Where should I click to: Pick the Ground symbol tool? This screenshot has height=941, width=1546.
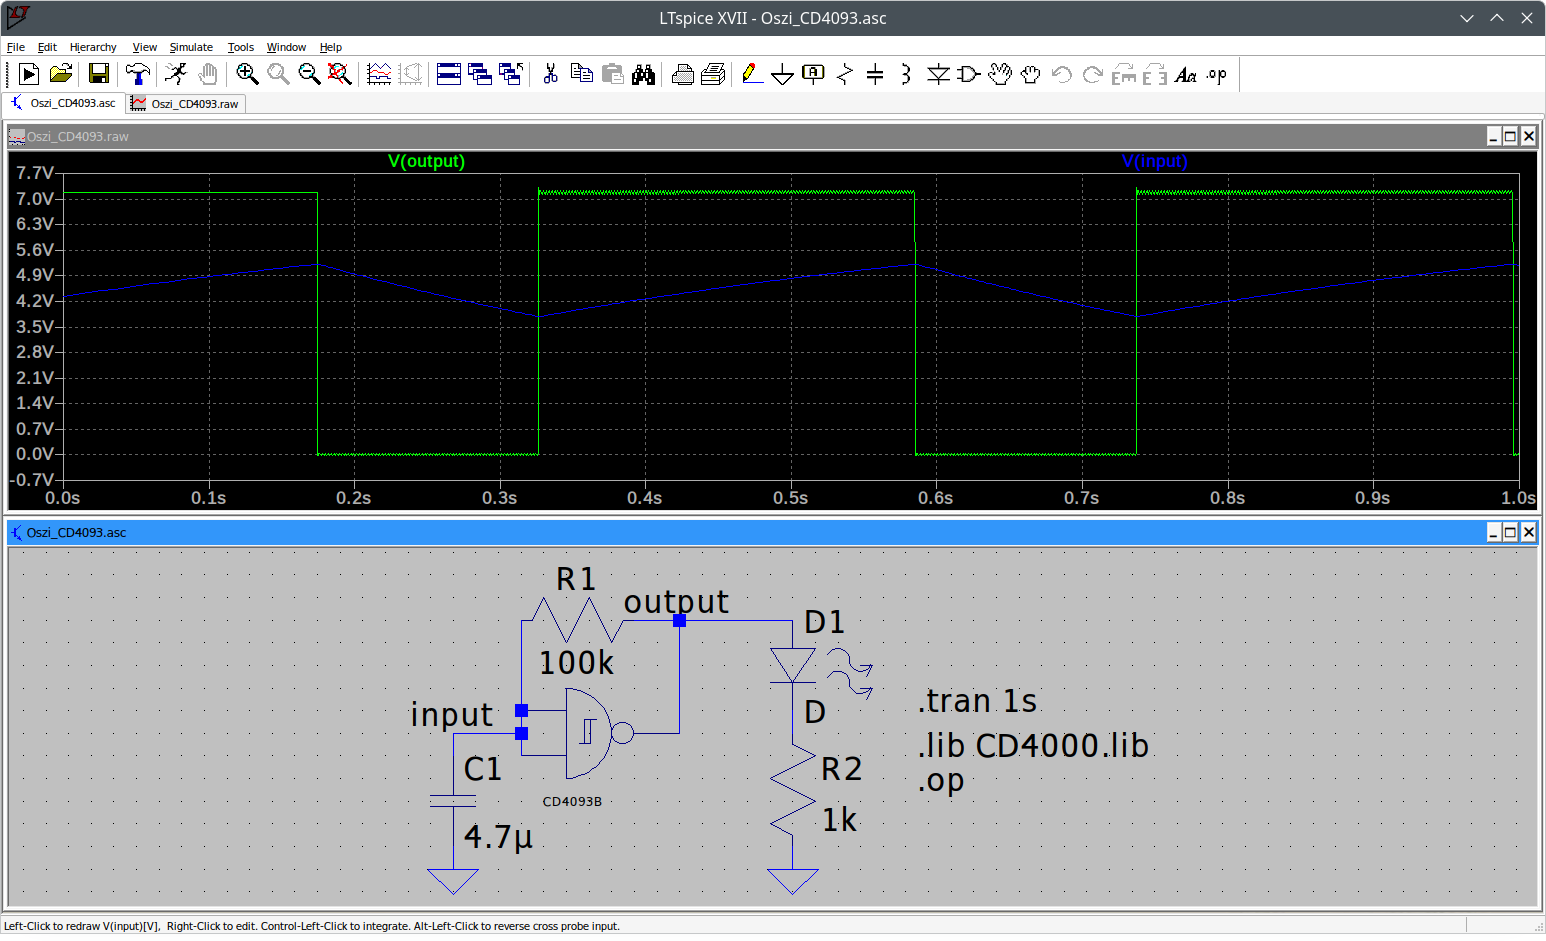(x=782, y=74)
